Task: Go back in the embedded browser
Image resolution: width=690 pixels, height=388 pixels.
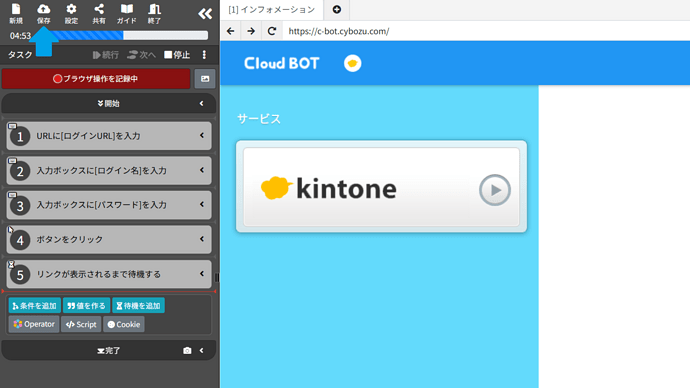Action: 231,31
